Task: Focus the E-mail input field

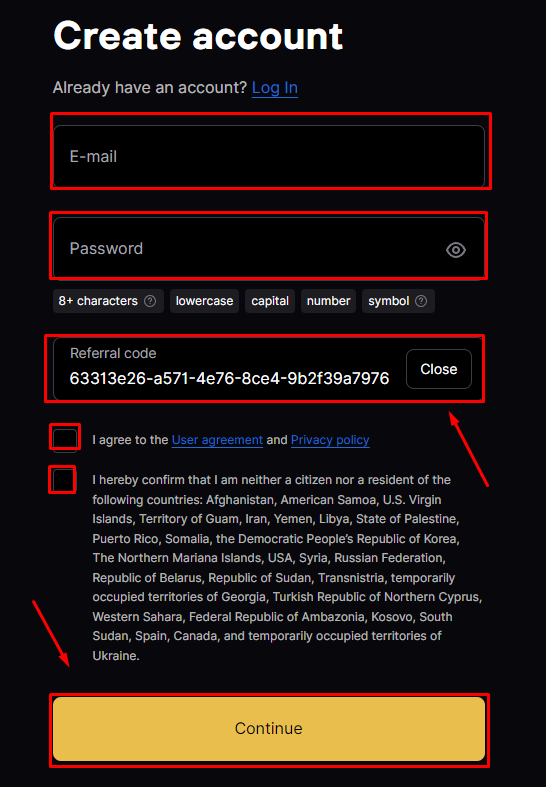Action: (269, 157)
